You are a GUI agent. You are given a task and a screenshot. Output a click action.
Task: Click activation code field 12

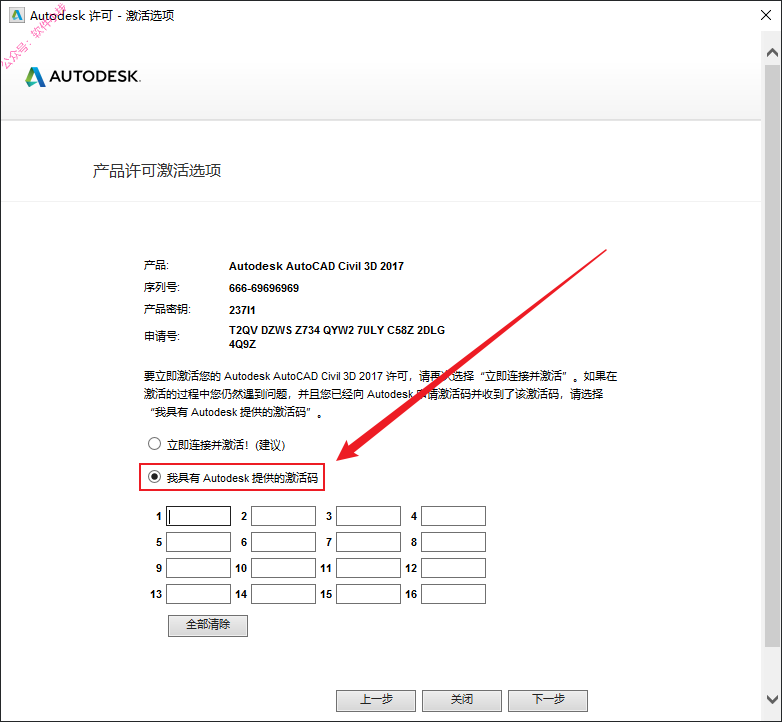pos(453,568)
